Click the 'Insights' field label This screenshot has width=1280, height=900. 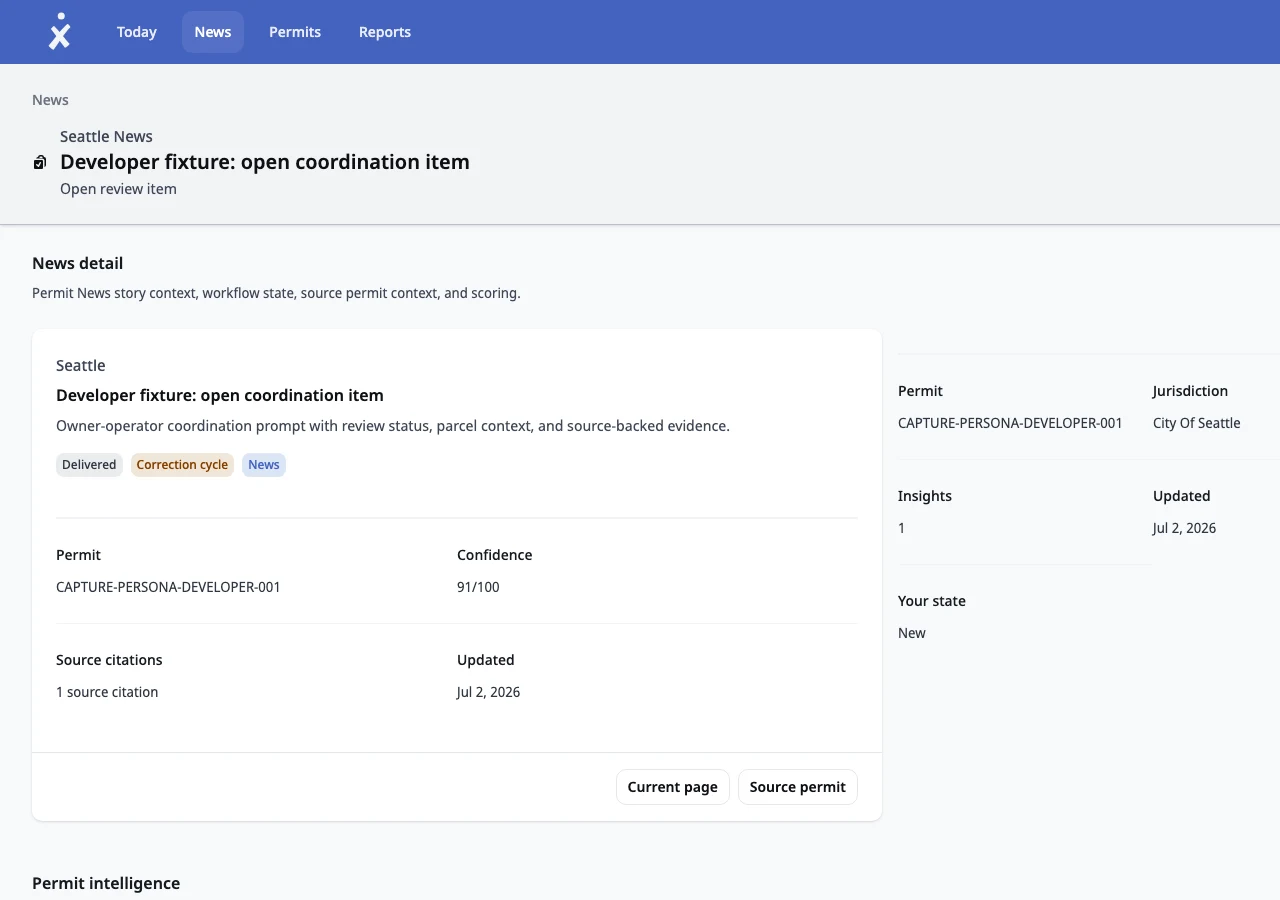click(x=925, y=496)
